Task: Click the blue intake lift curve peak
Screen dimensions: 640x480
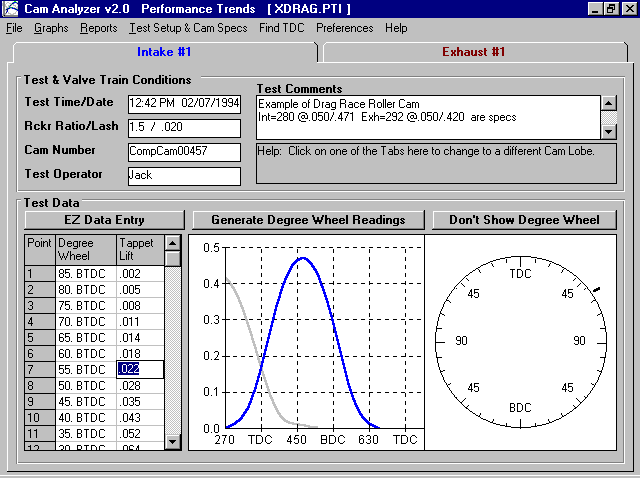Action: pos(303,258)
